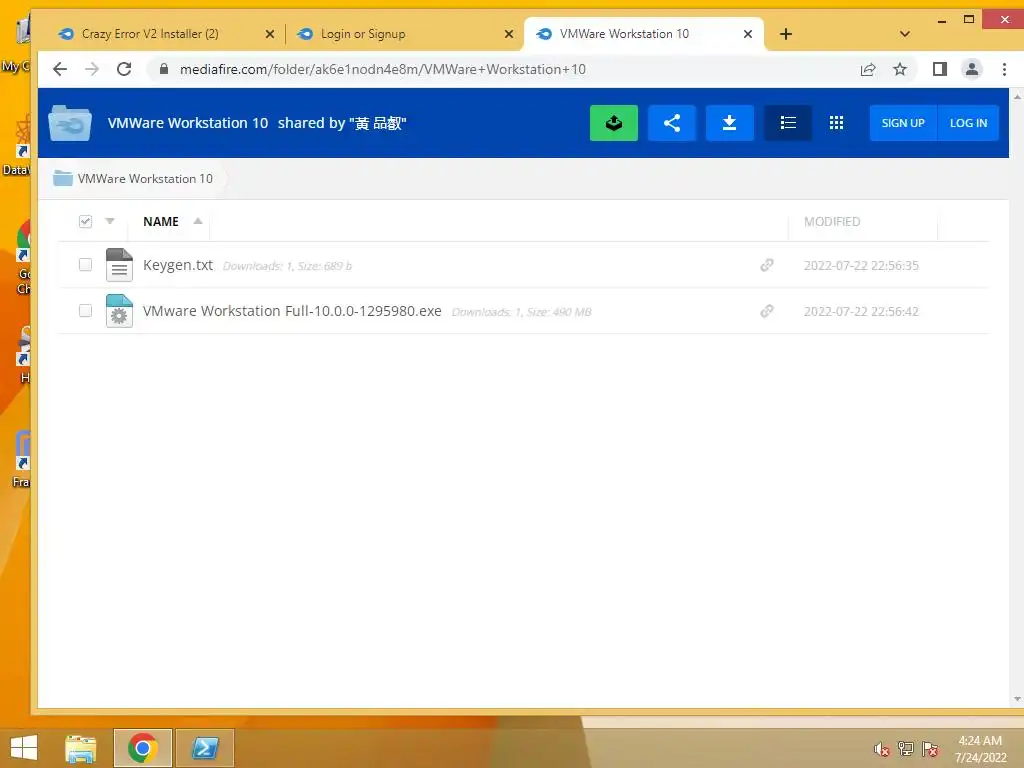Open a new browser tab
1024x768 pixels.
[786, 34]
